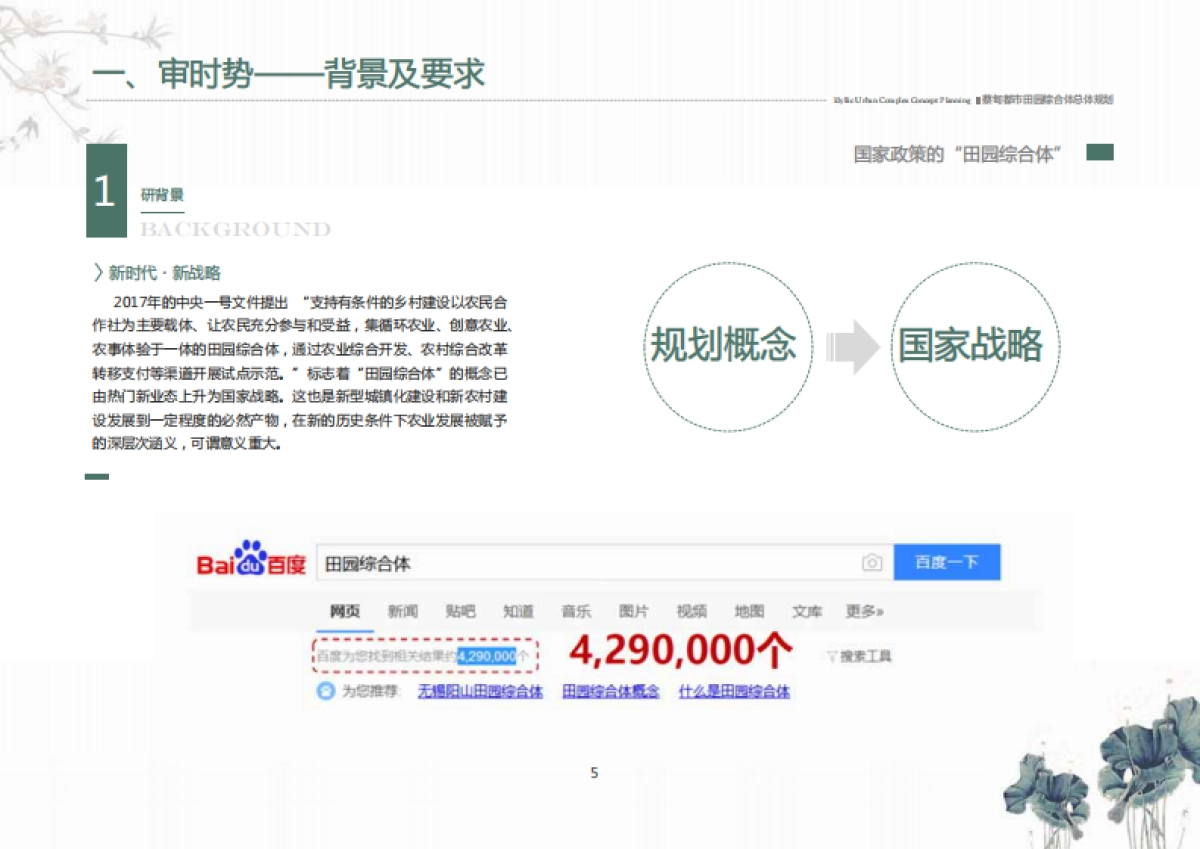Click the chevron before 新时代·新战略

tap(97, 273)
